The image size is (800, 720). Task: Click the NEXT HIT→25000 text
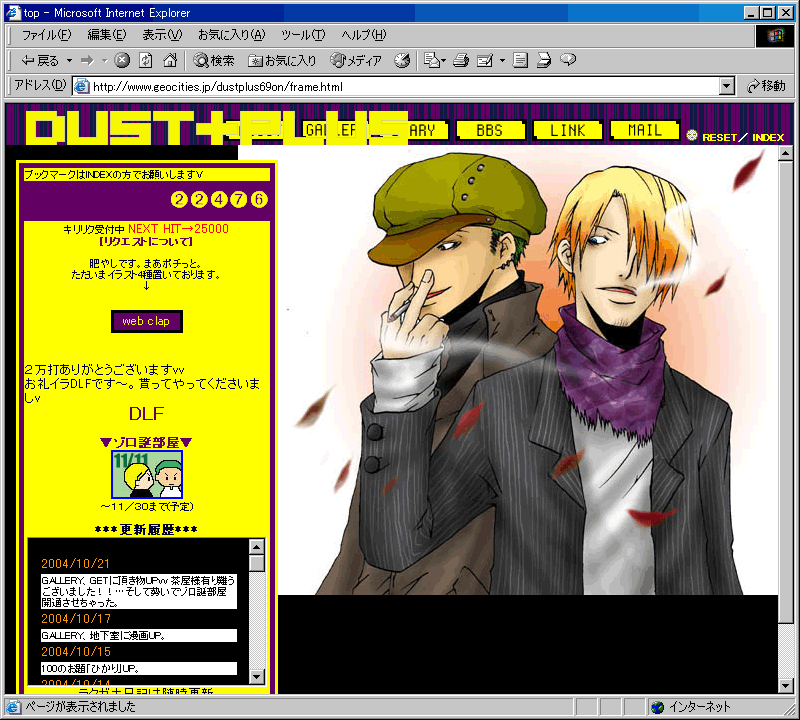178,229
